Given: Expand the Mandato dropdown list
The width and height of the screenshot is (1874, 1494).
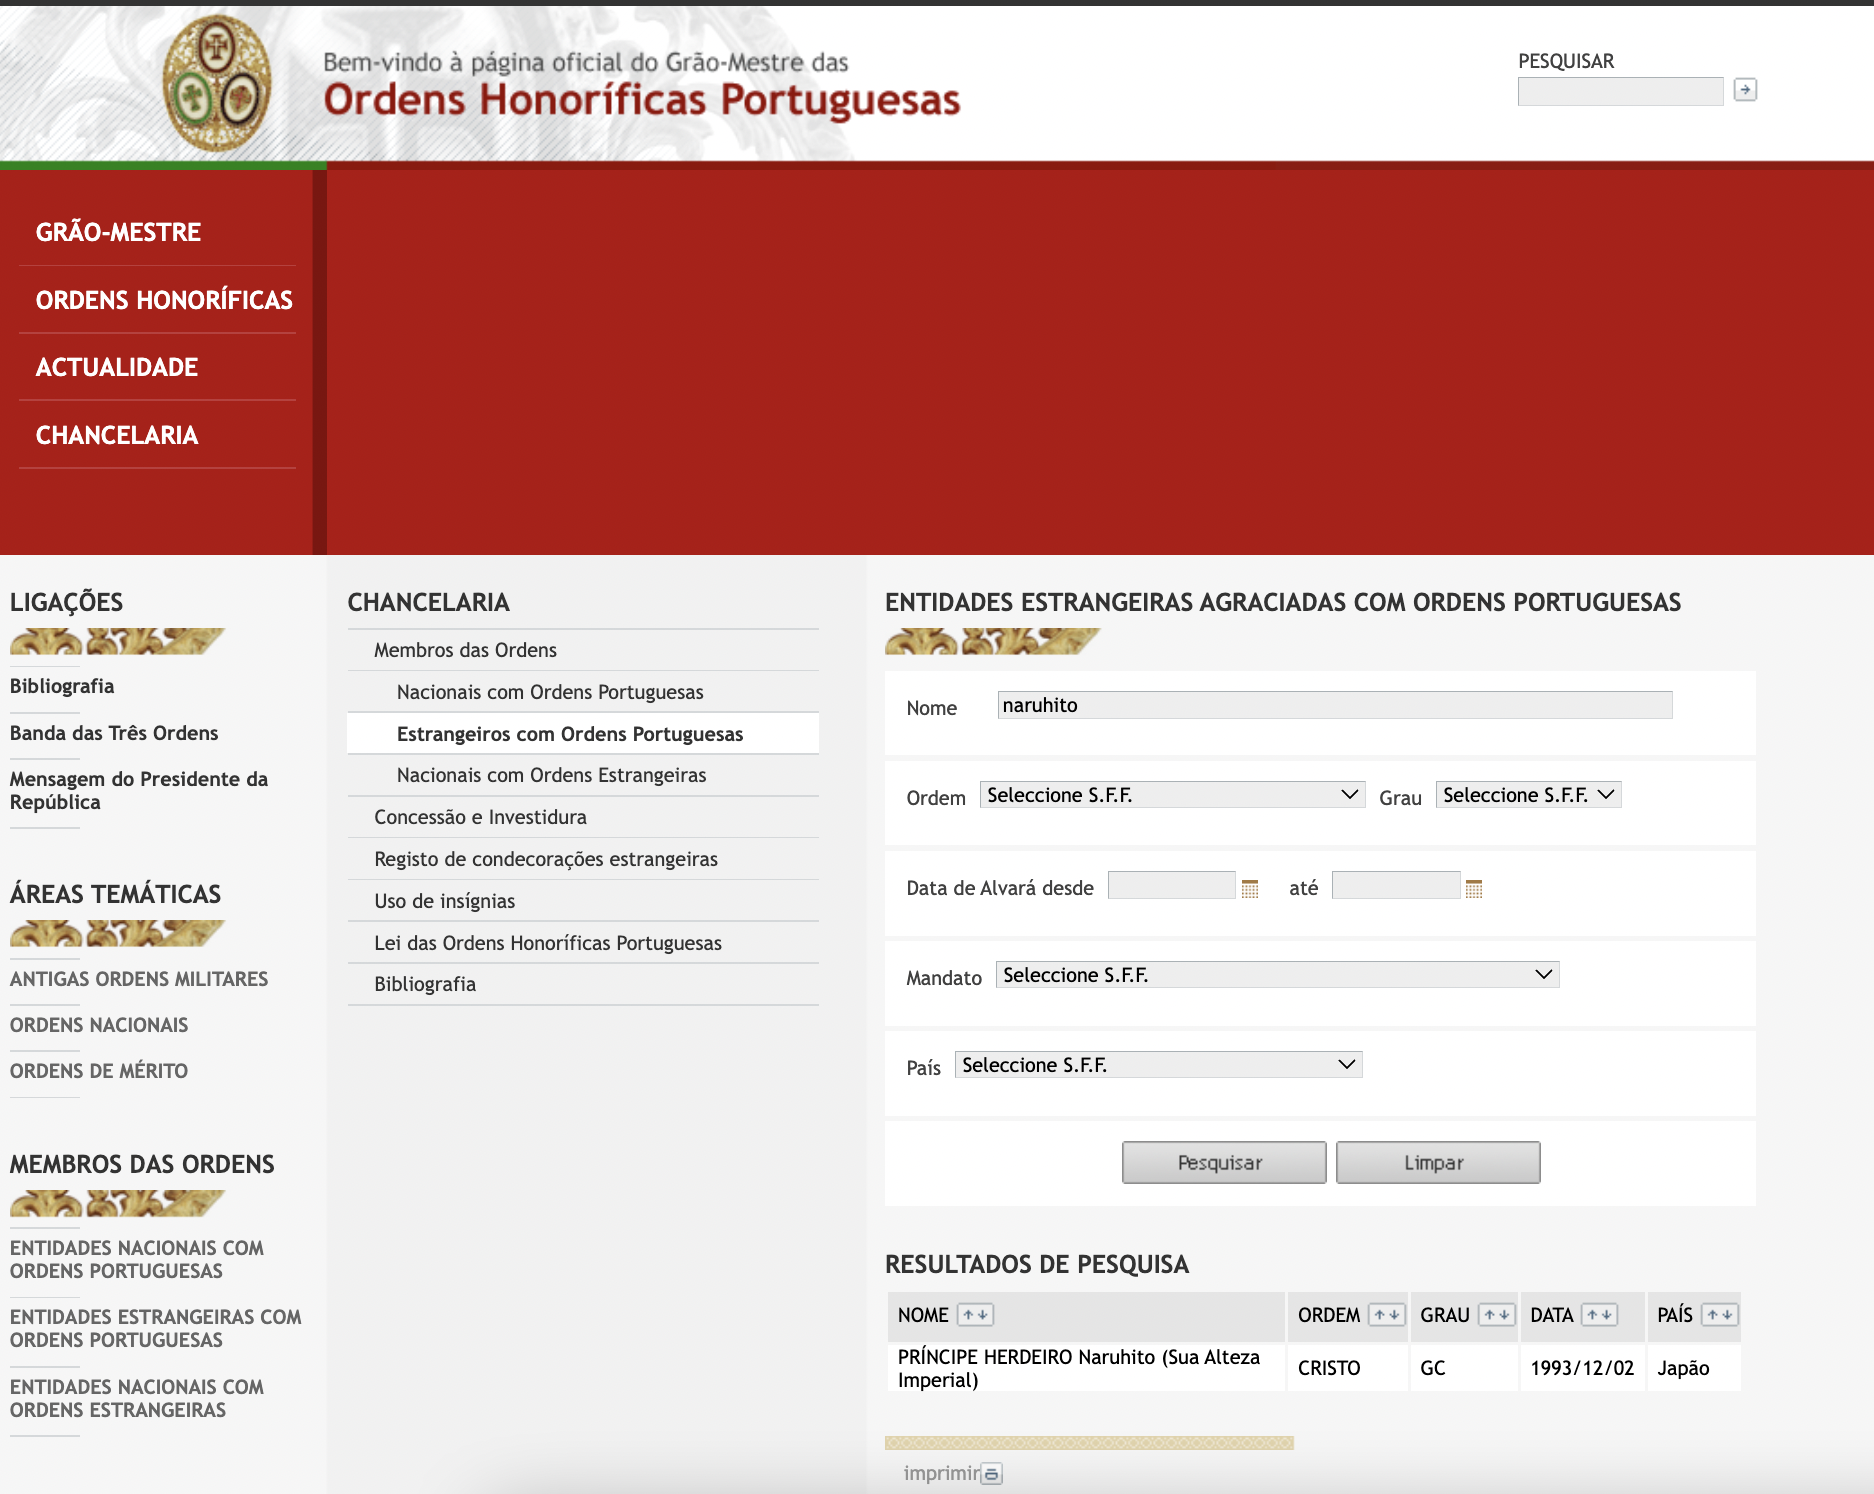Looking at the screenshot, I should 1277,975.
